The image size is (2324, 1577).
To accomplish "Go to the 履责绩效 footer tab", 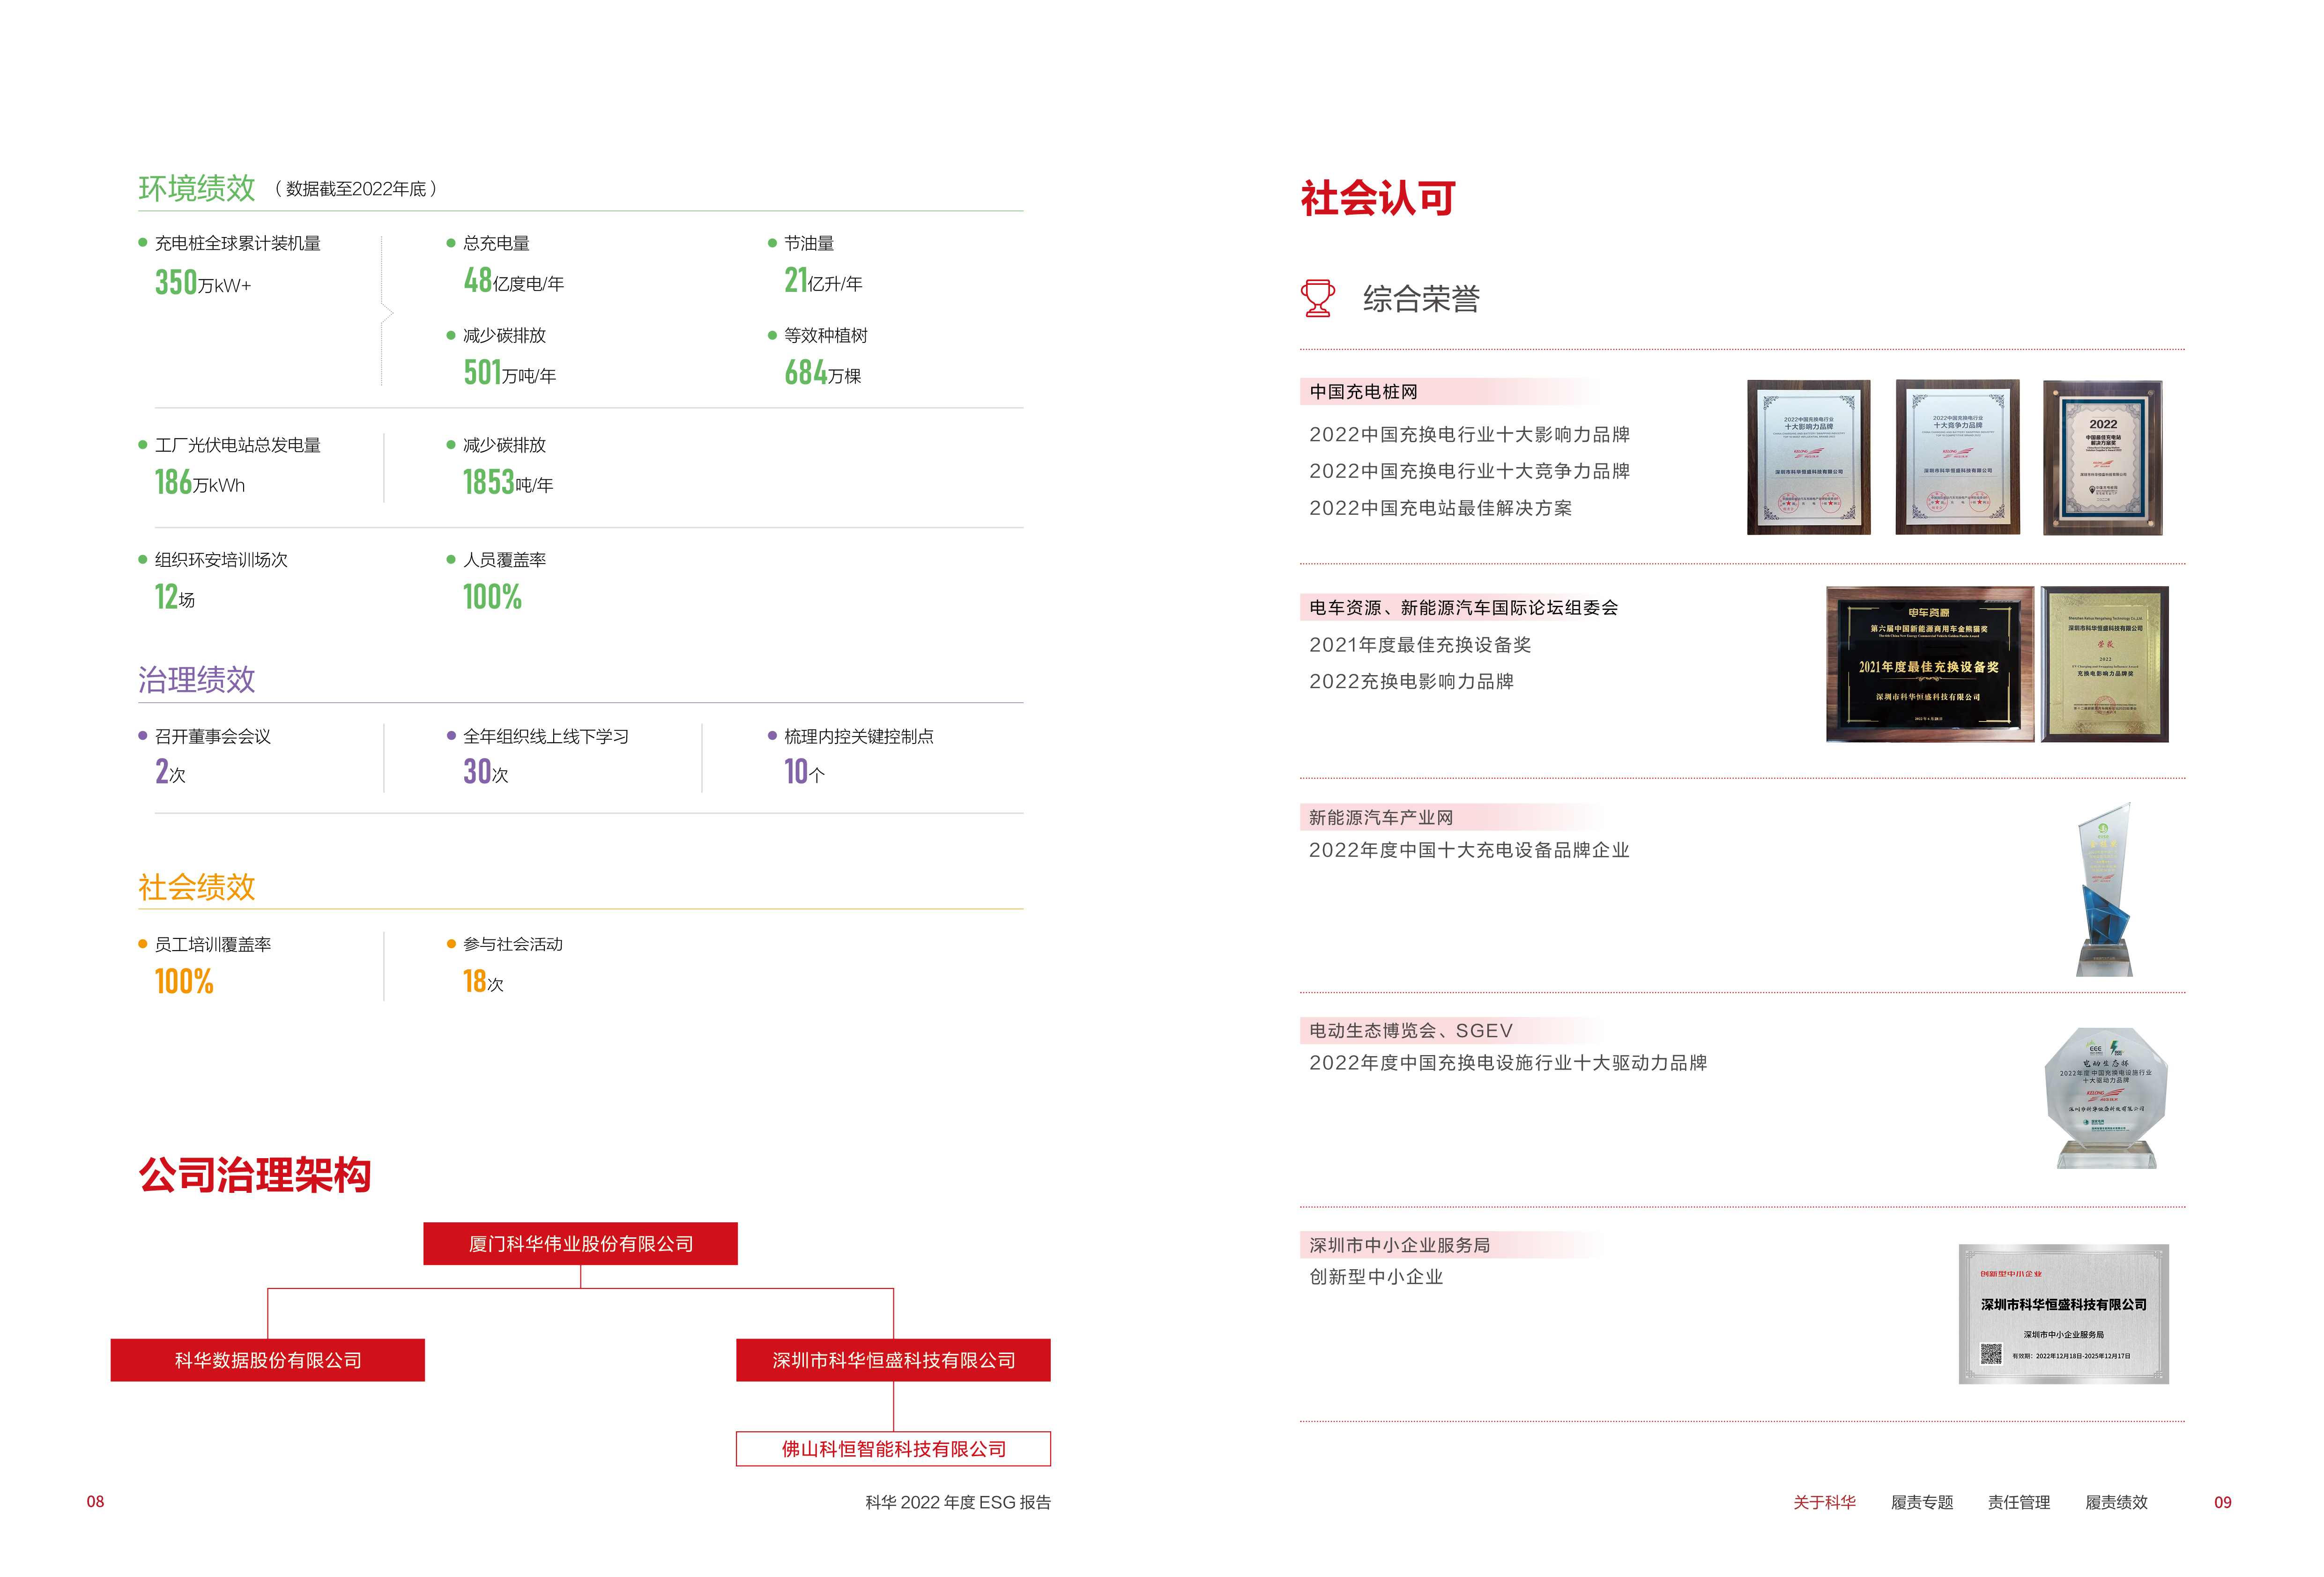I will pyautogui.click(x=2116, y=1501).
